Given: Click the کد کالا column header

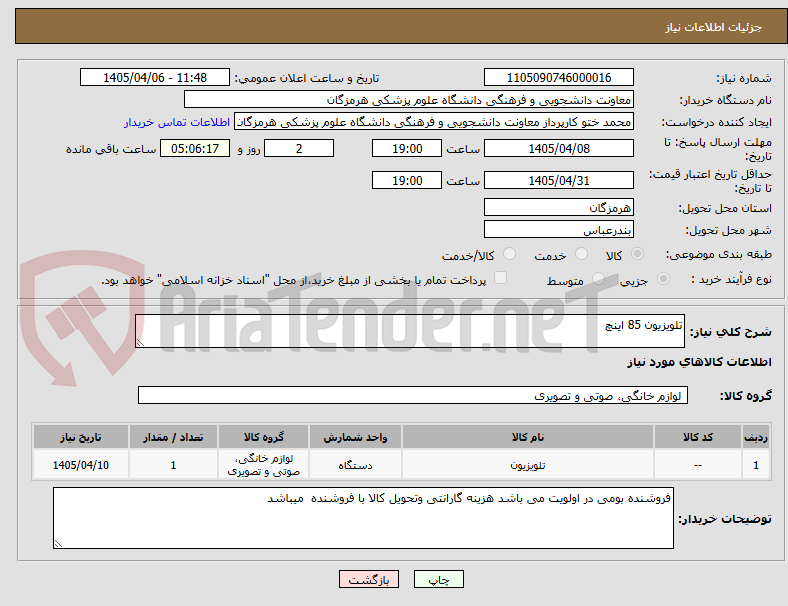Looking at the screenshot, I should point(698,437).
